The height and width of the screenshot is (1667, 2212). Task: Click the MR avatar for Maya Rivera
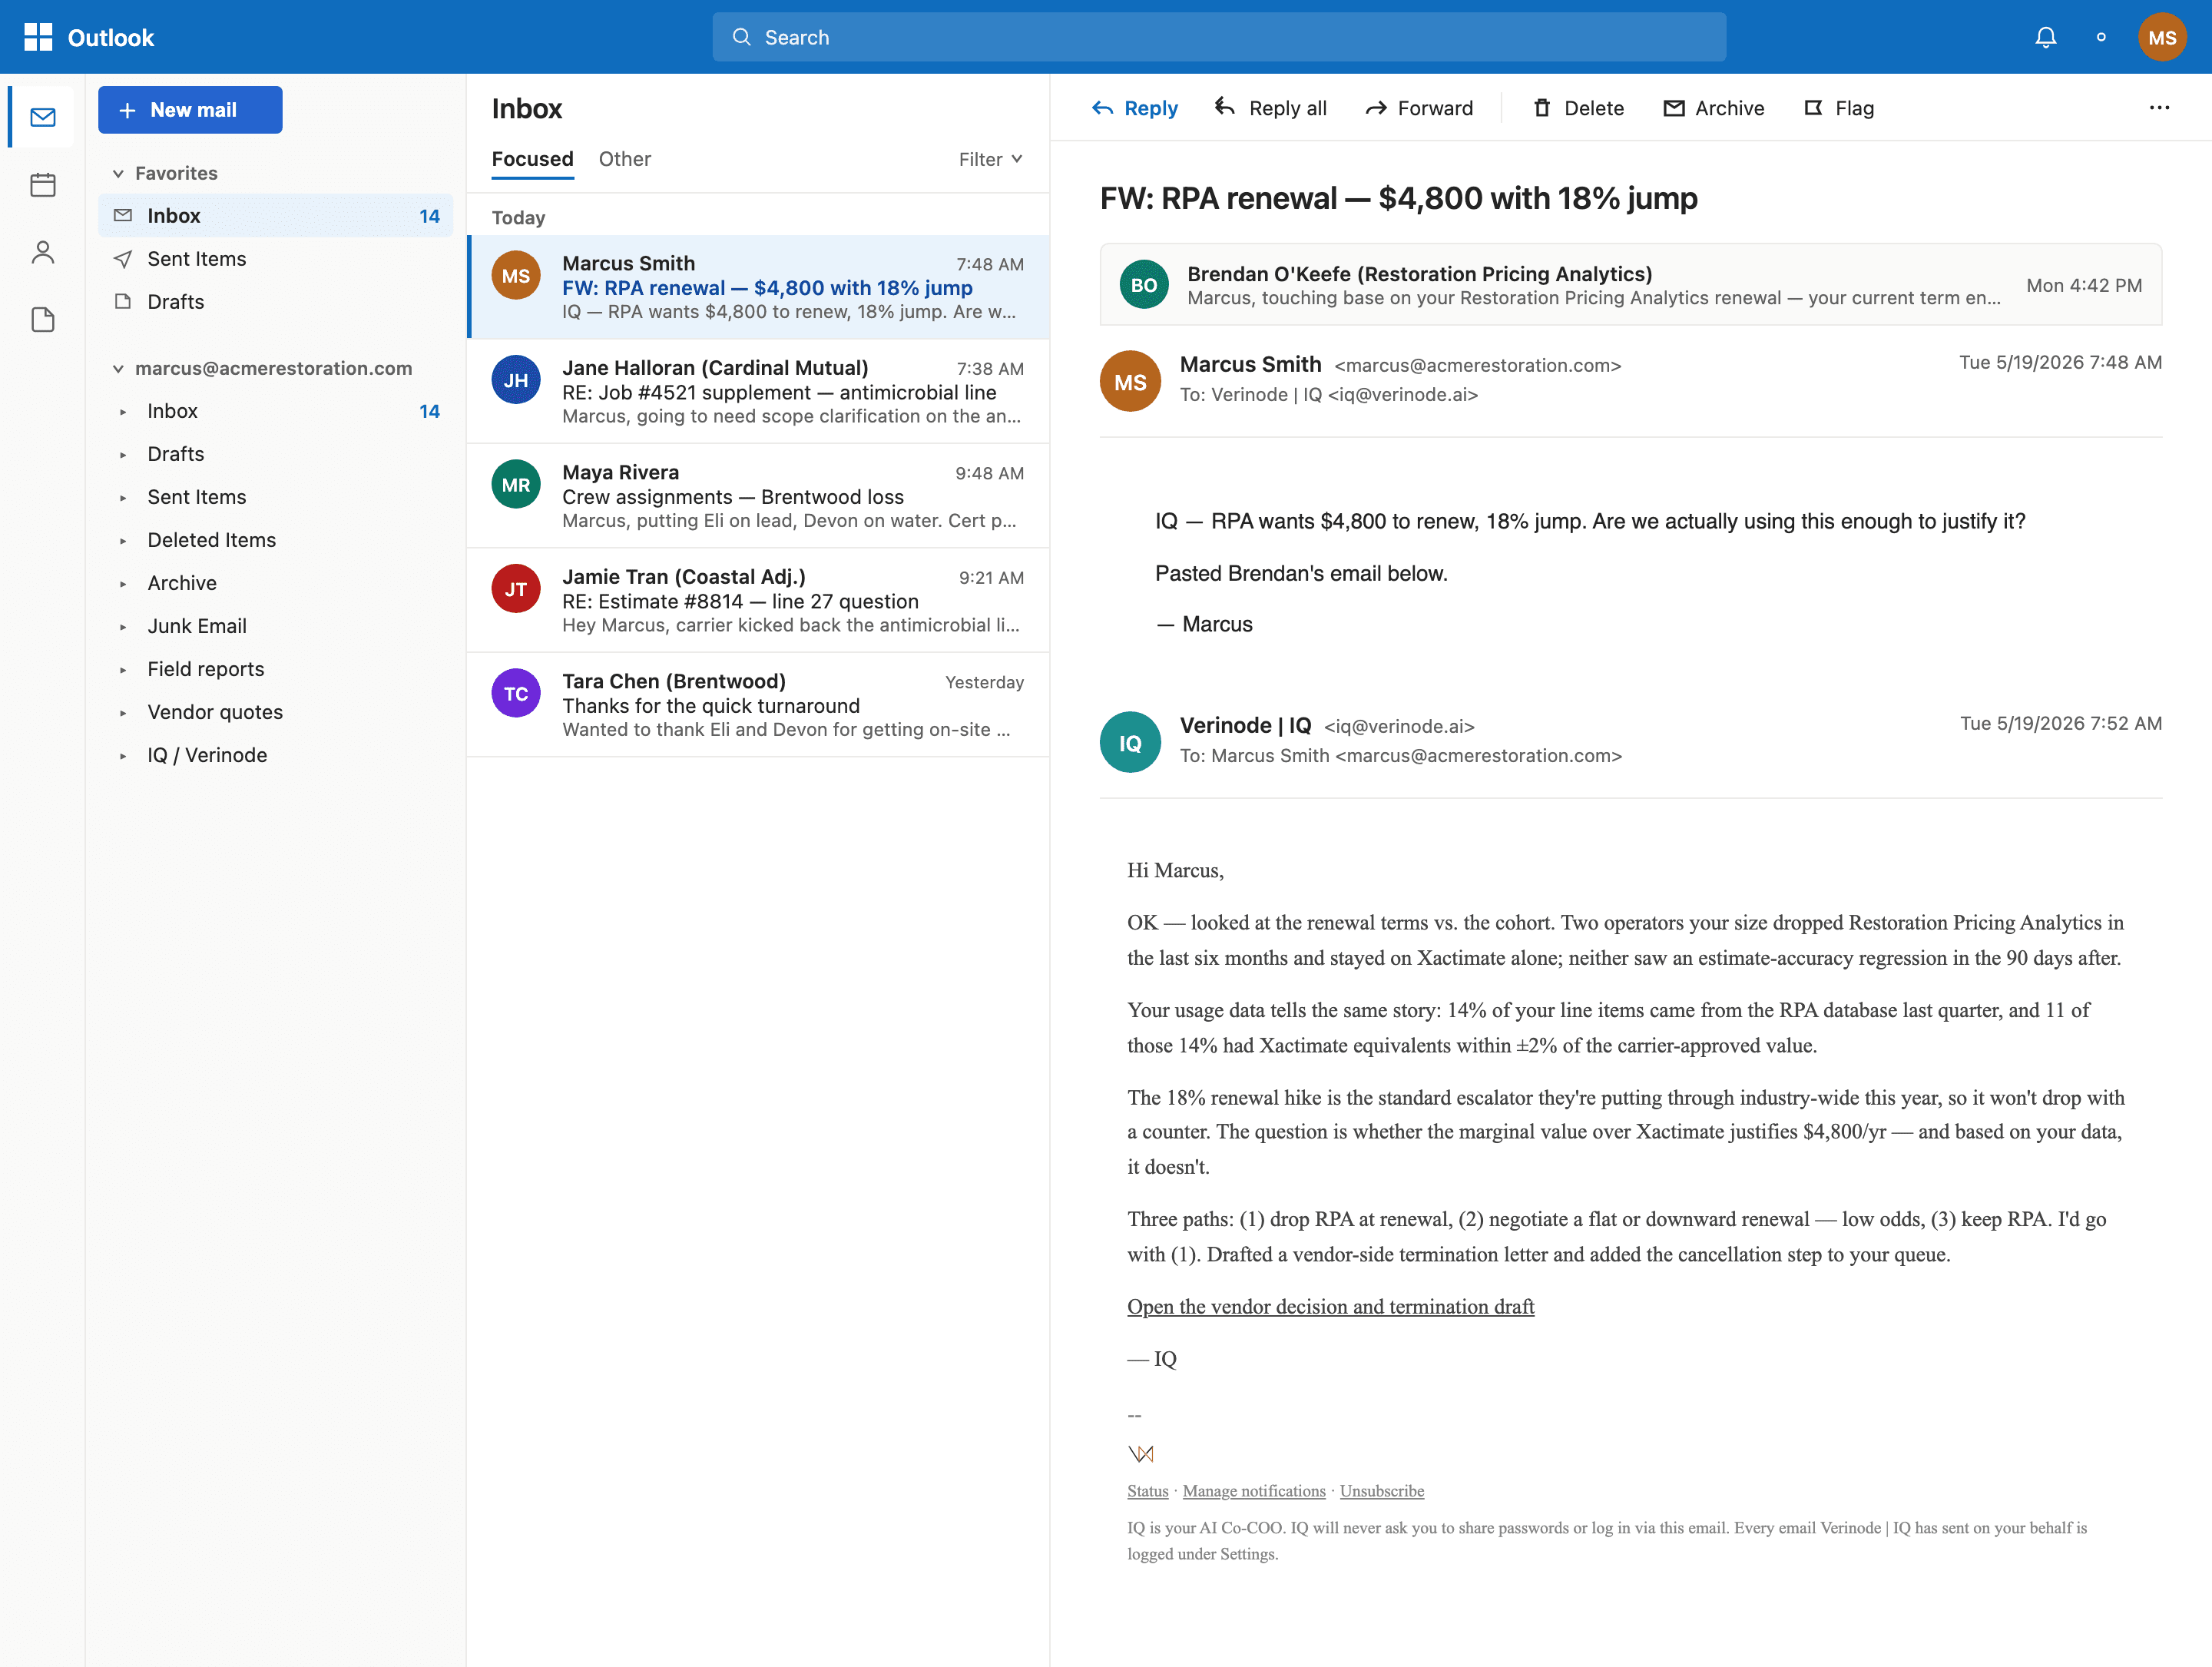(x=515, y=484)
